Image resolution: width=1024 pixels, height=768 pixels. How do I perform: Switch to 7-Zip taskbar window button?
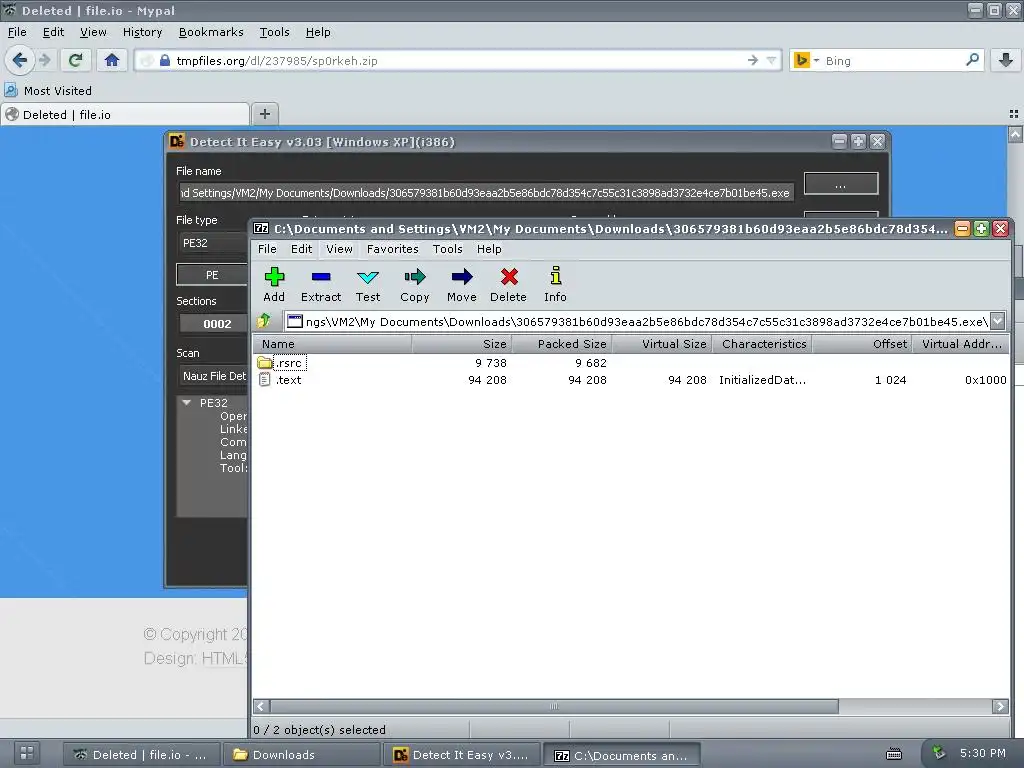(x=622, y=754)
